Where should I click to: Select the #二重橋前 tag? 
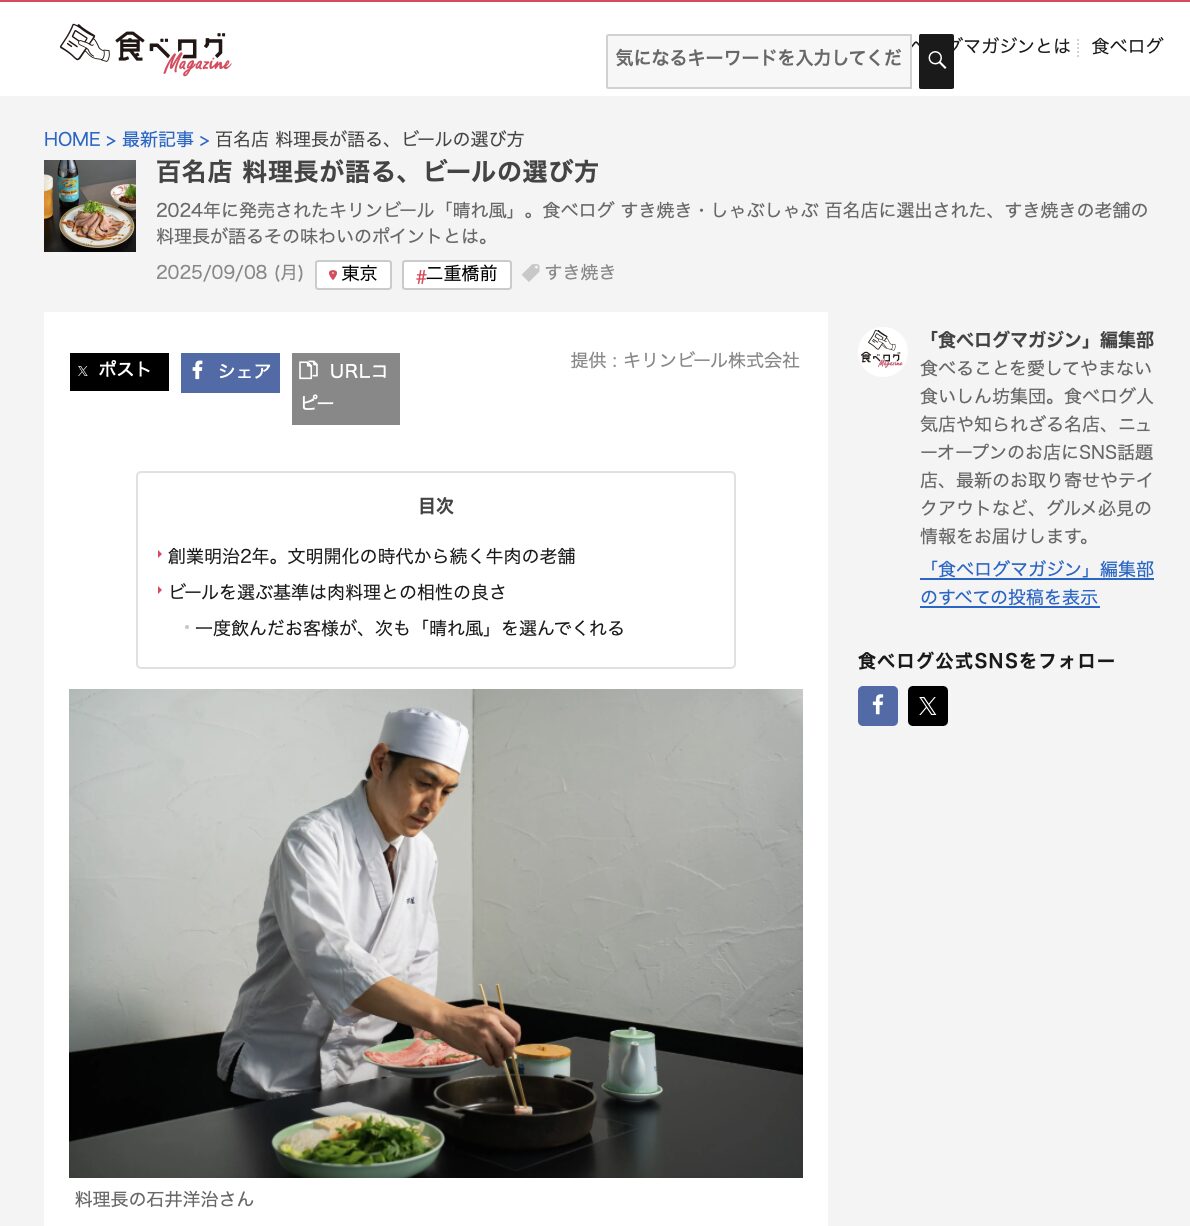point(456,274)
